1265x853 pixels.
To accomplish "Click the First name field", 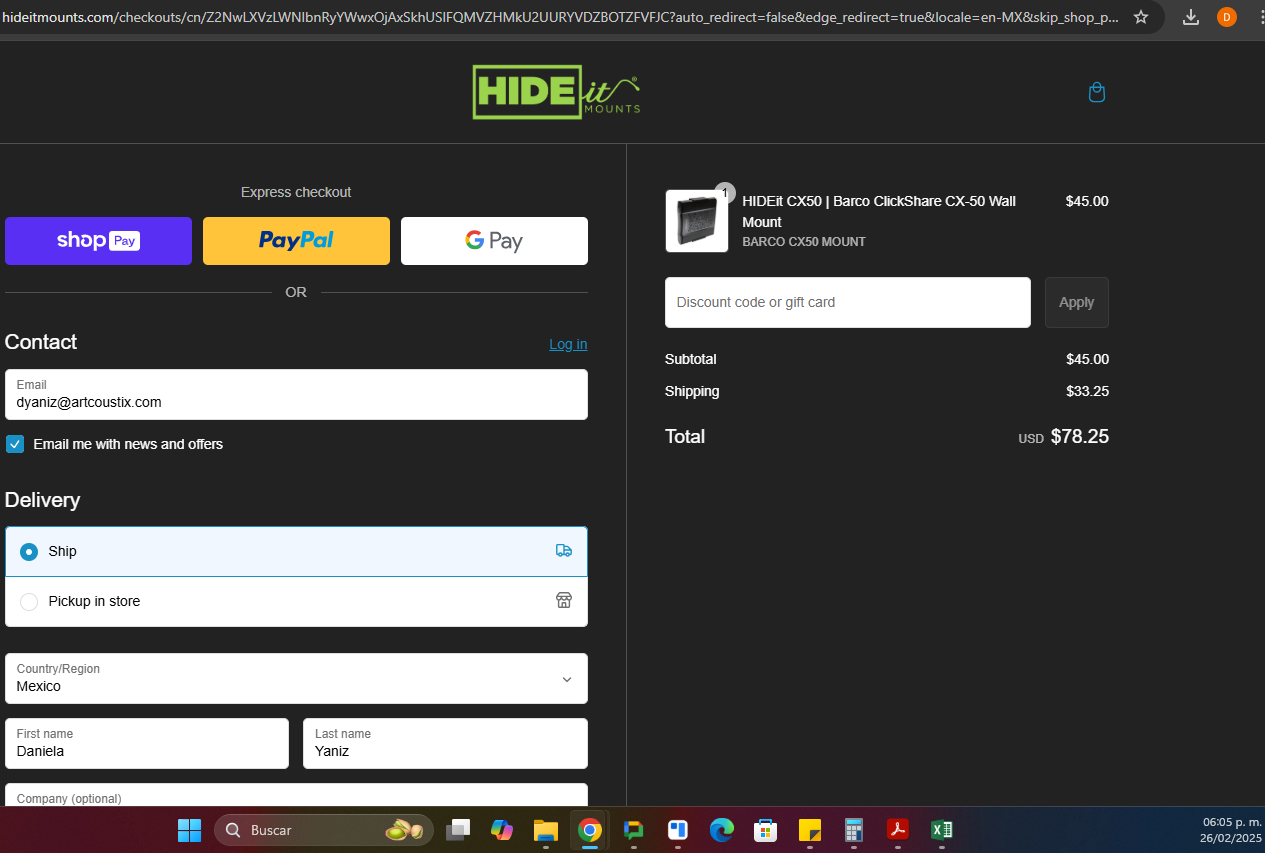I will click(147, 743).
